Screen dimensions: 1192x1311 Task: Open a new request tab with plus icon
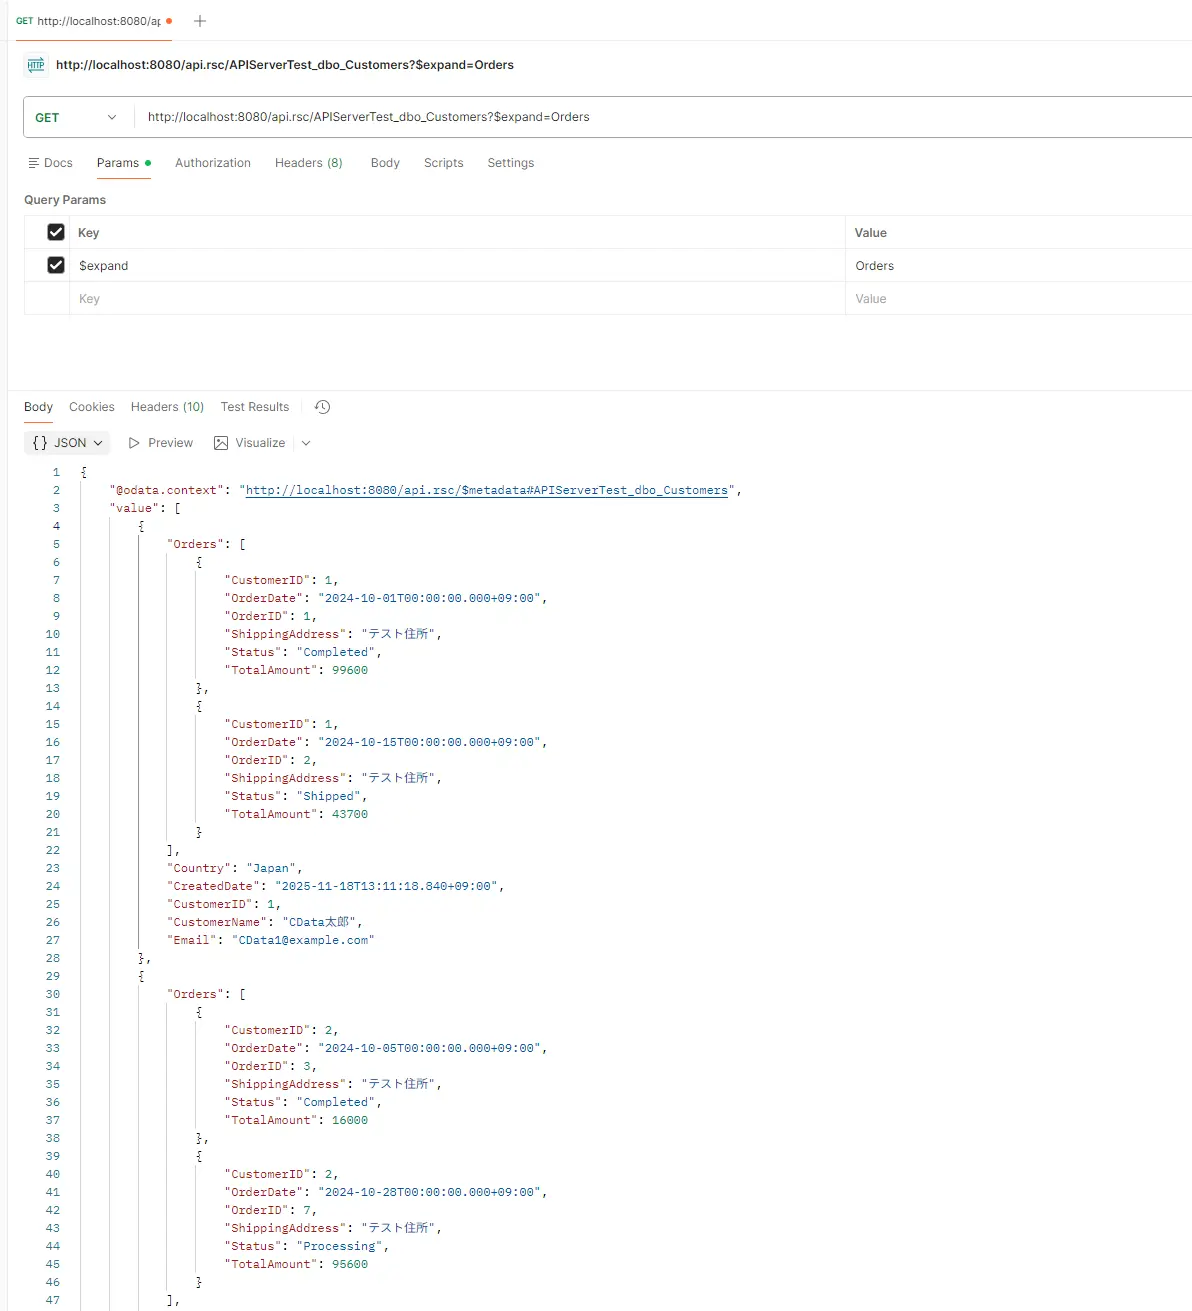tap(200, 21)
